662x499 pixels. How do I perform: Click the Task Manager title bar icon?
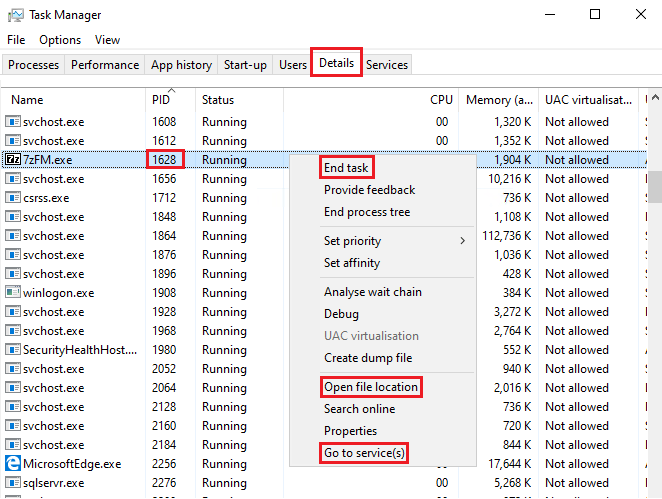pyautogui.click(x=14, y=15)
